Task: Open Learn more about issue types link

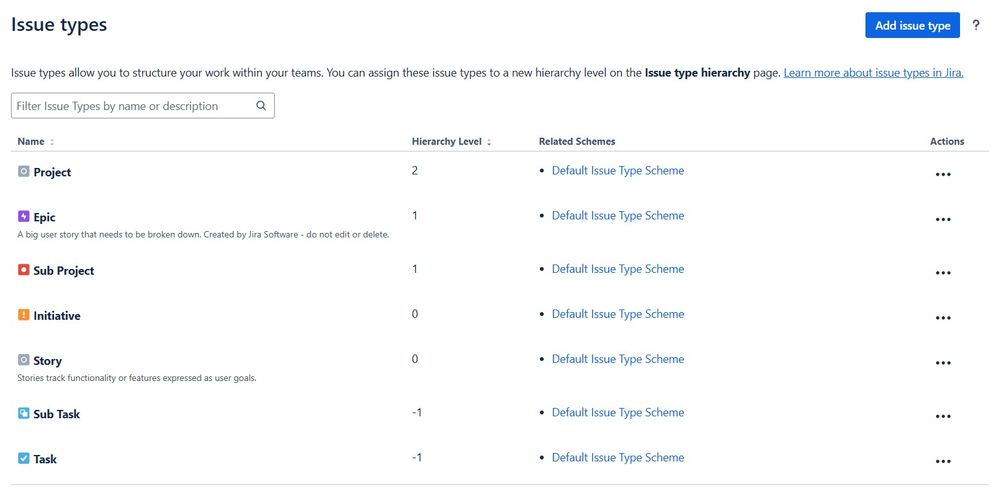Action: pyautogui.click(x=873, y=73)
